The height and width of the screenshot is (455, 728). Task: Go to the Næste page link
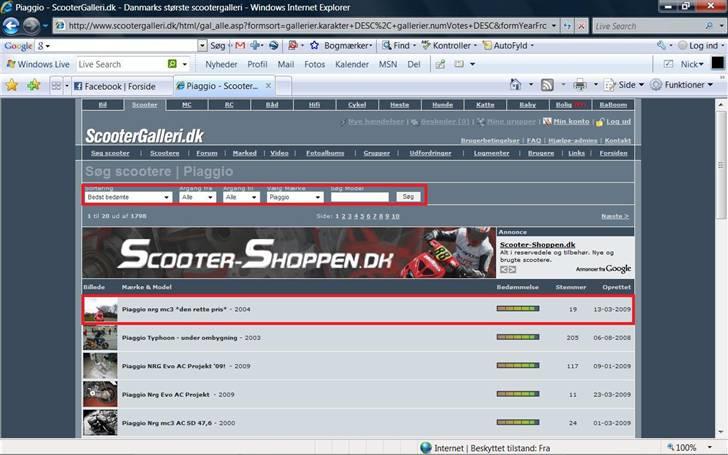[615, 216]
